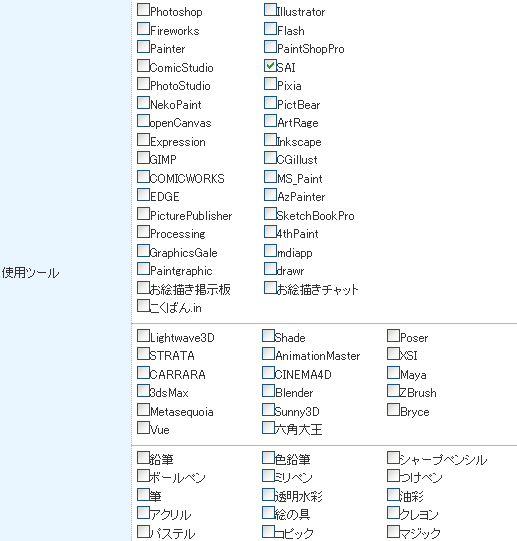Tick the openCanvas checkbox

(143, 121)
